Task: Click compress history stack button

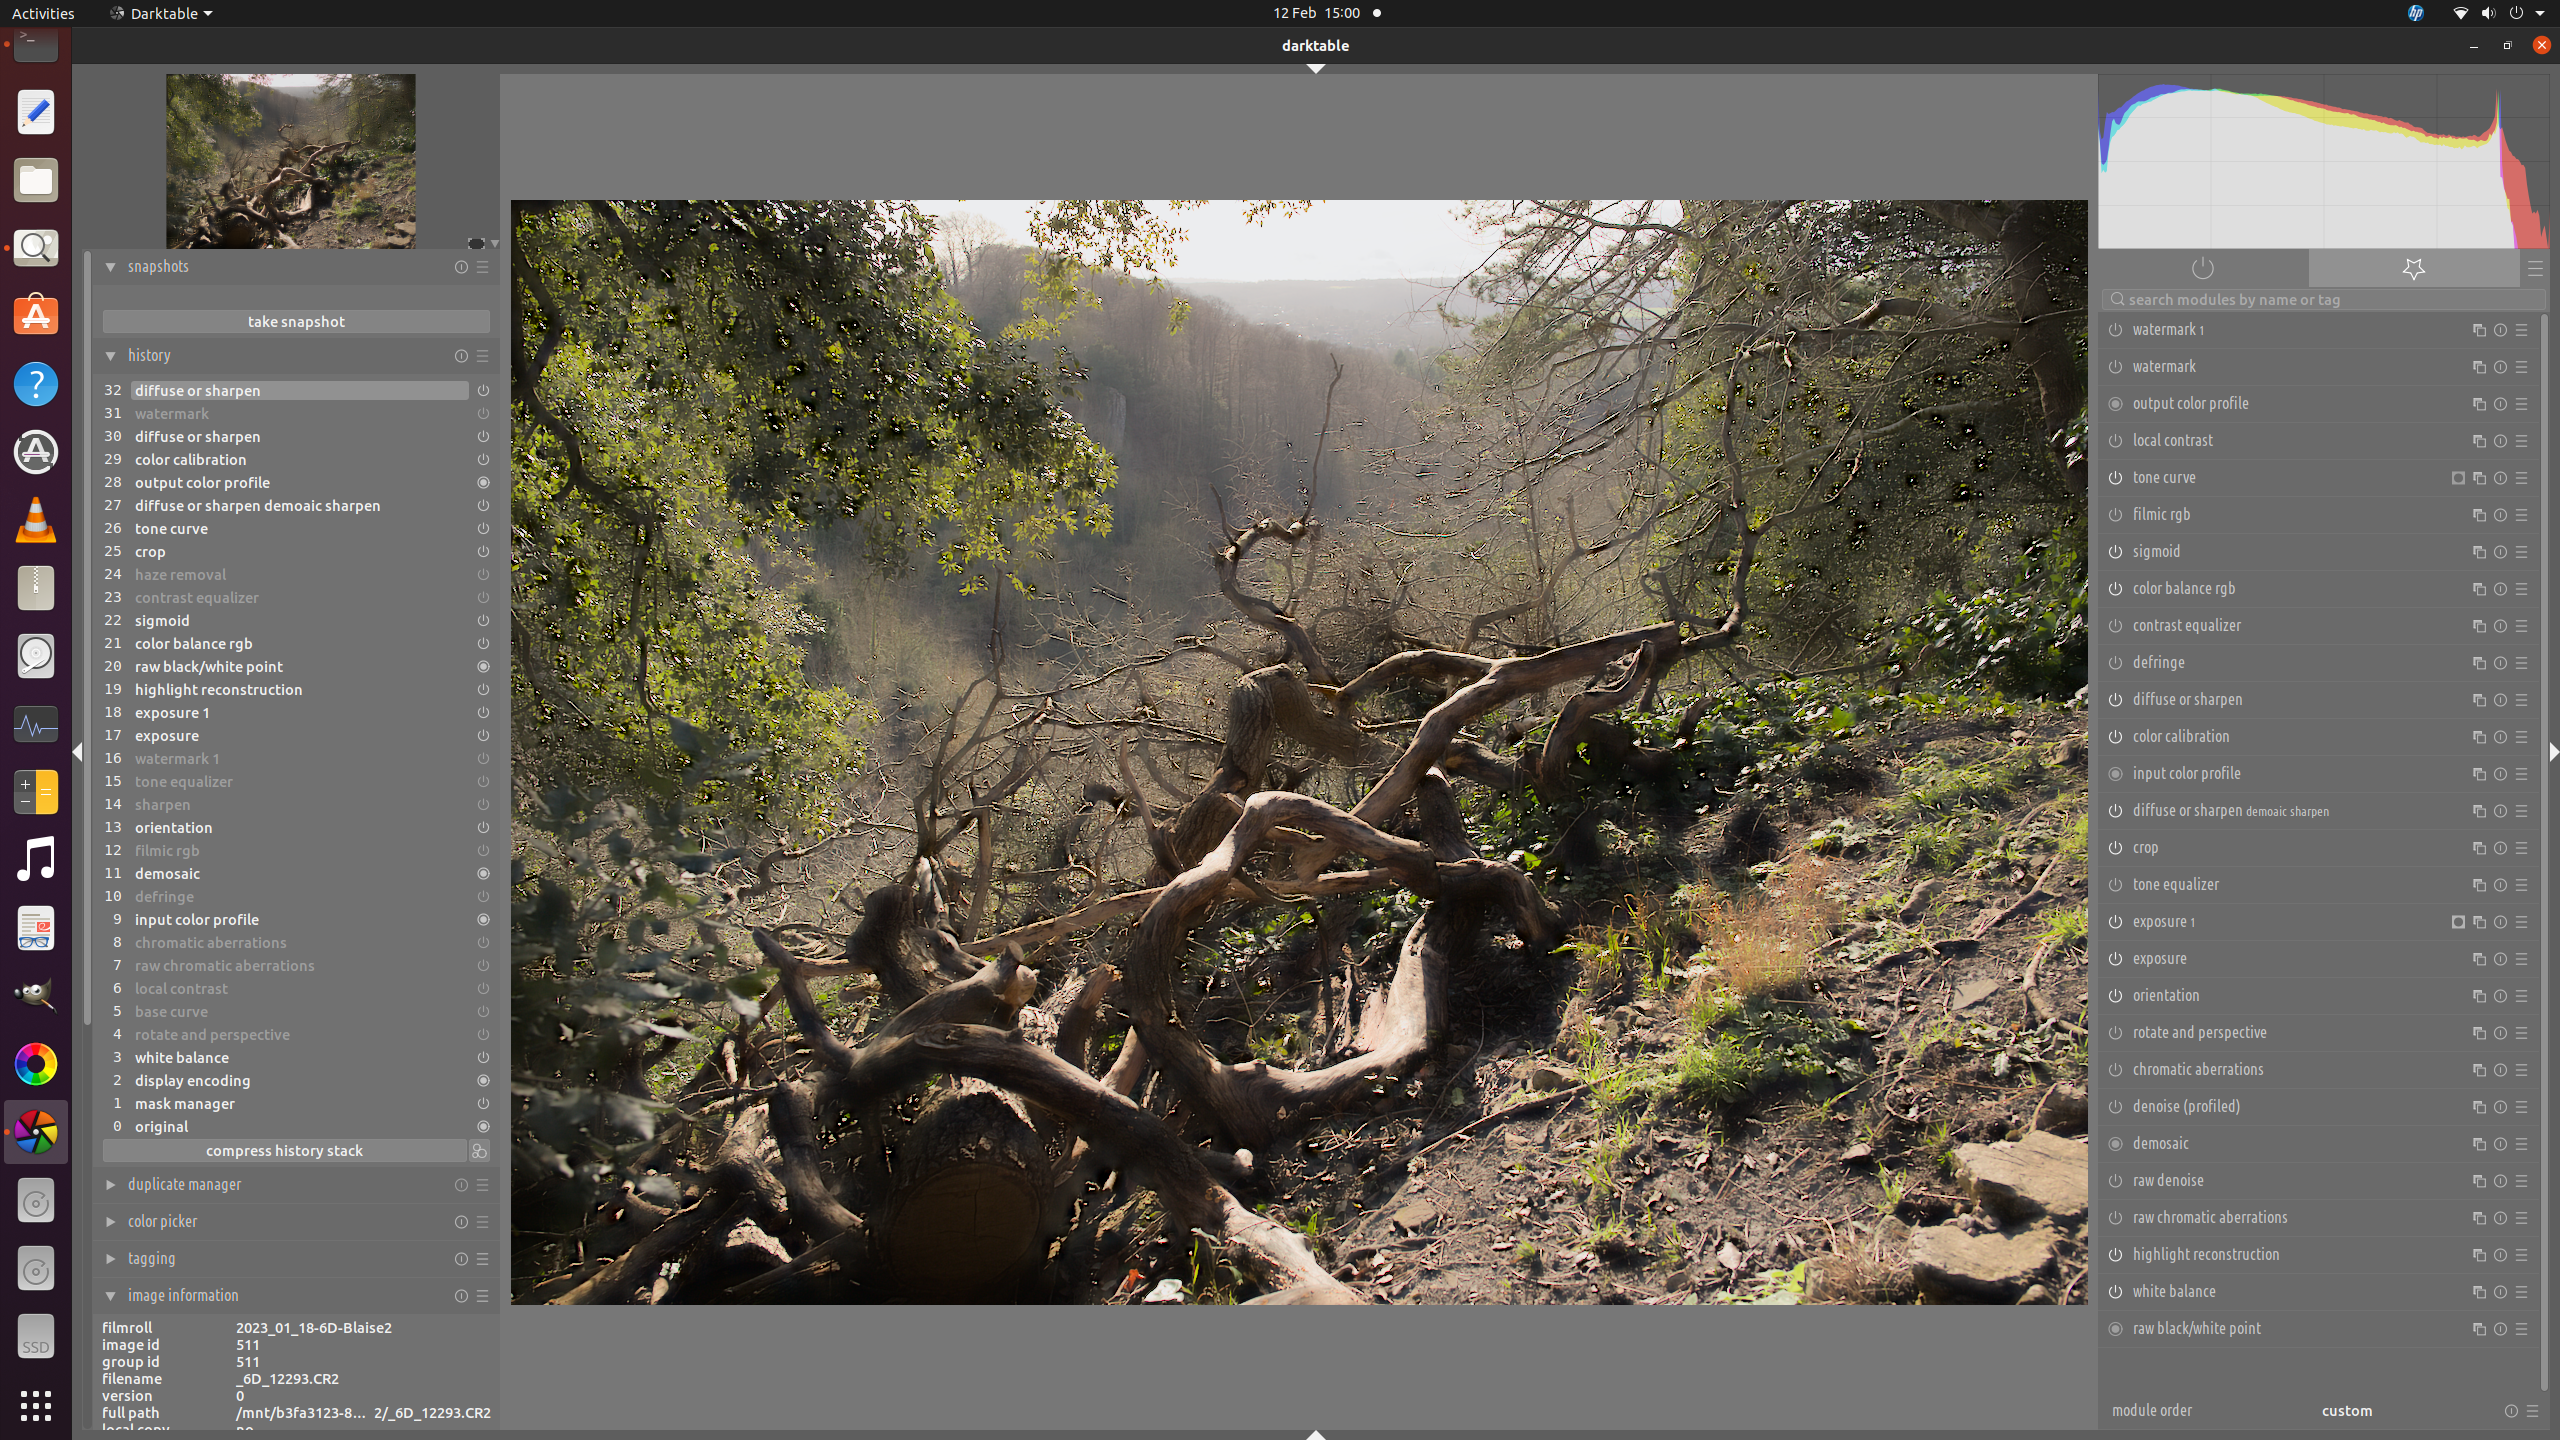Action: [284, 1151]
